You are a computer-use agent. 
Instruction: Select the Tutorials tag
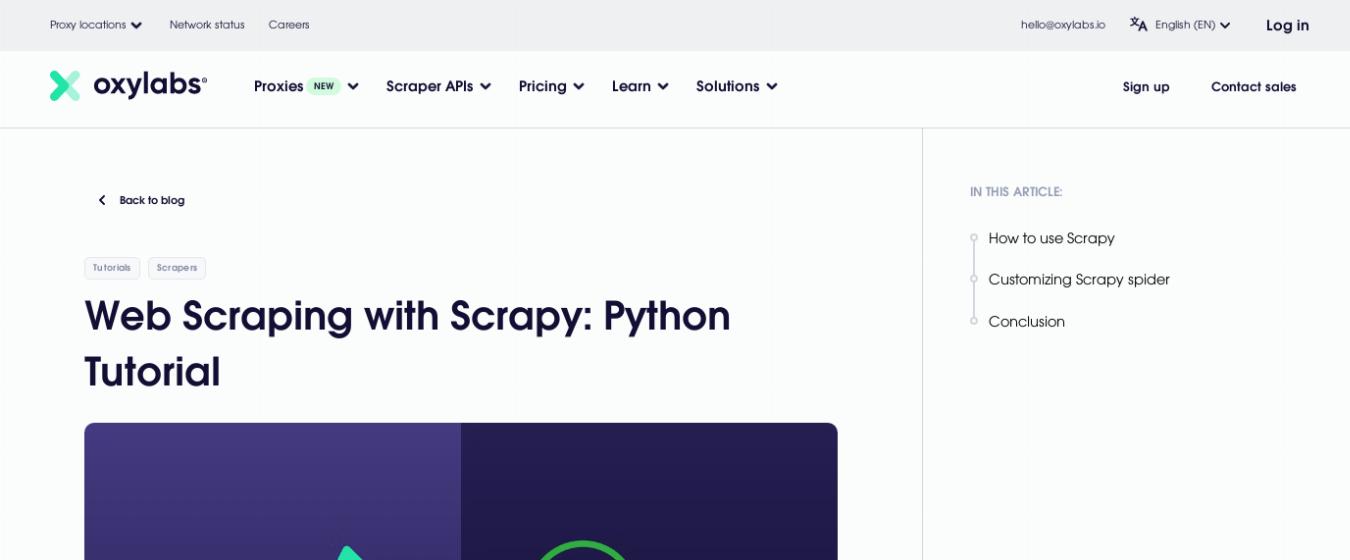[112, 268]
